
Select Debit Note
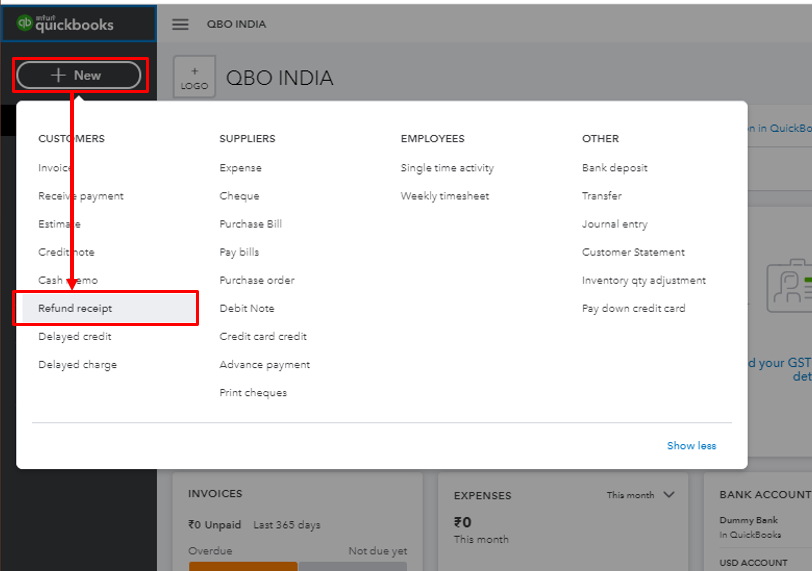(247, 308)
